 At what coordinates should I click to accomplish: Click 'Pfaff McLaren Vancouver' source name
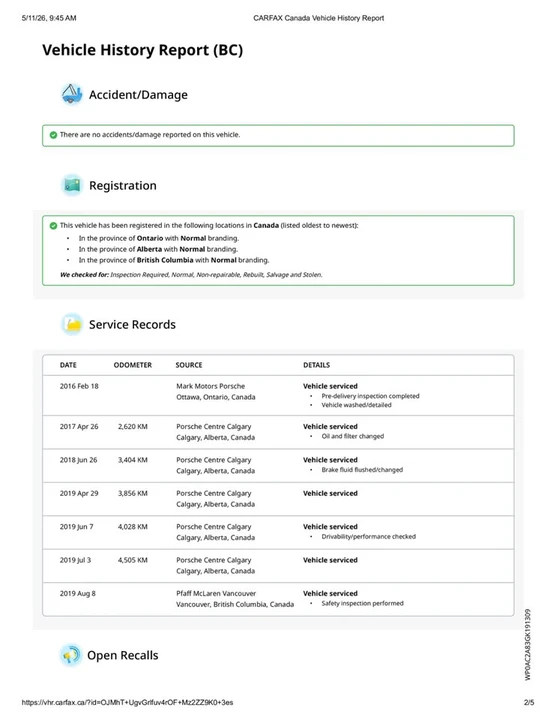pos(216,594)
